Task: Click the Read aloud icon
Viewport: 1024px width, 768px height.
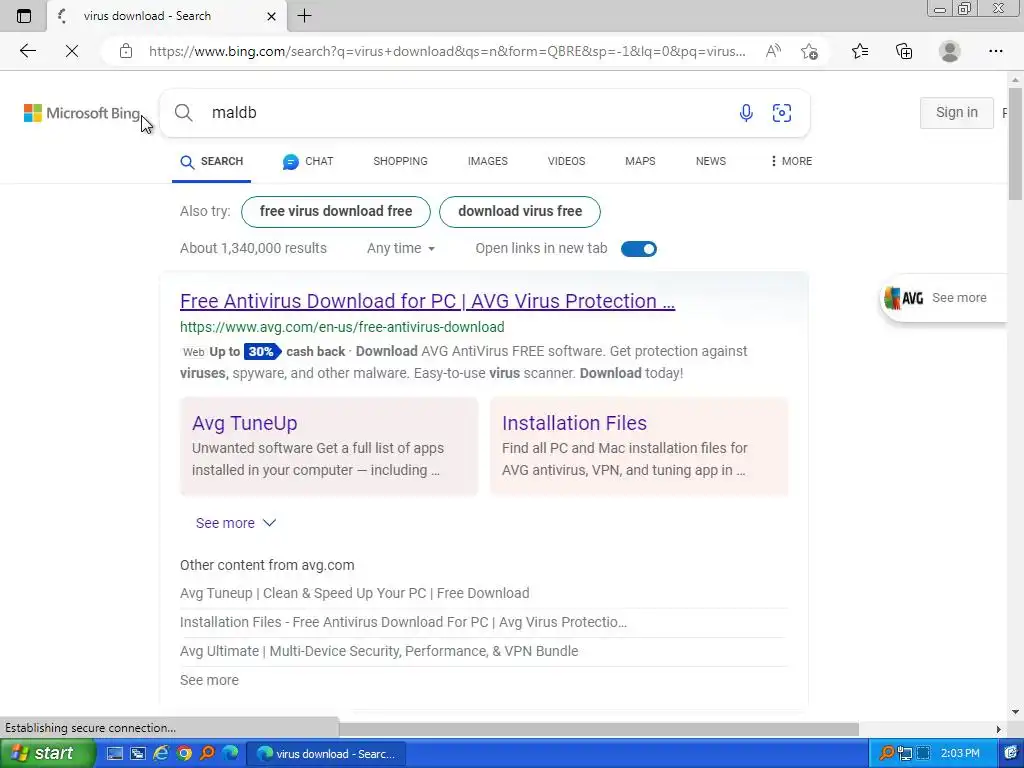Action: click(x=773, y=51)
